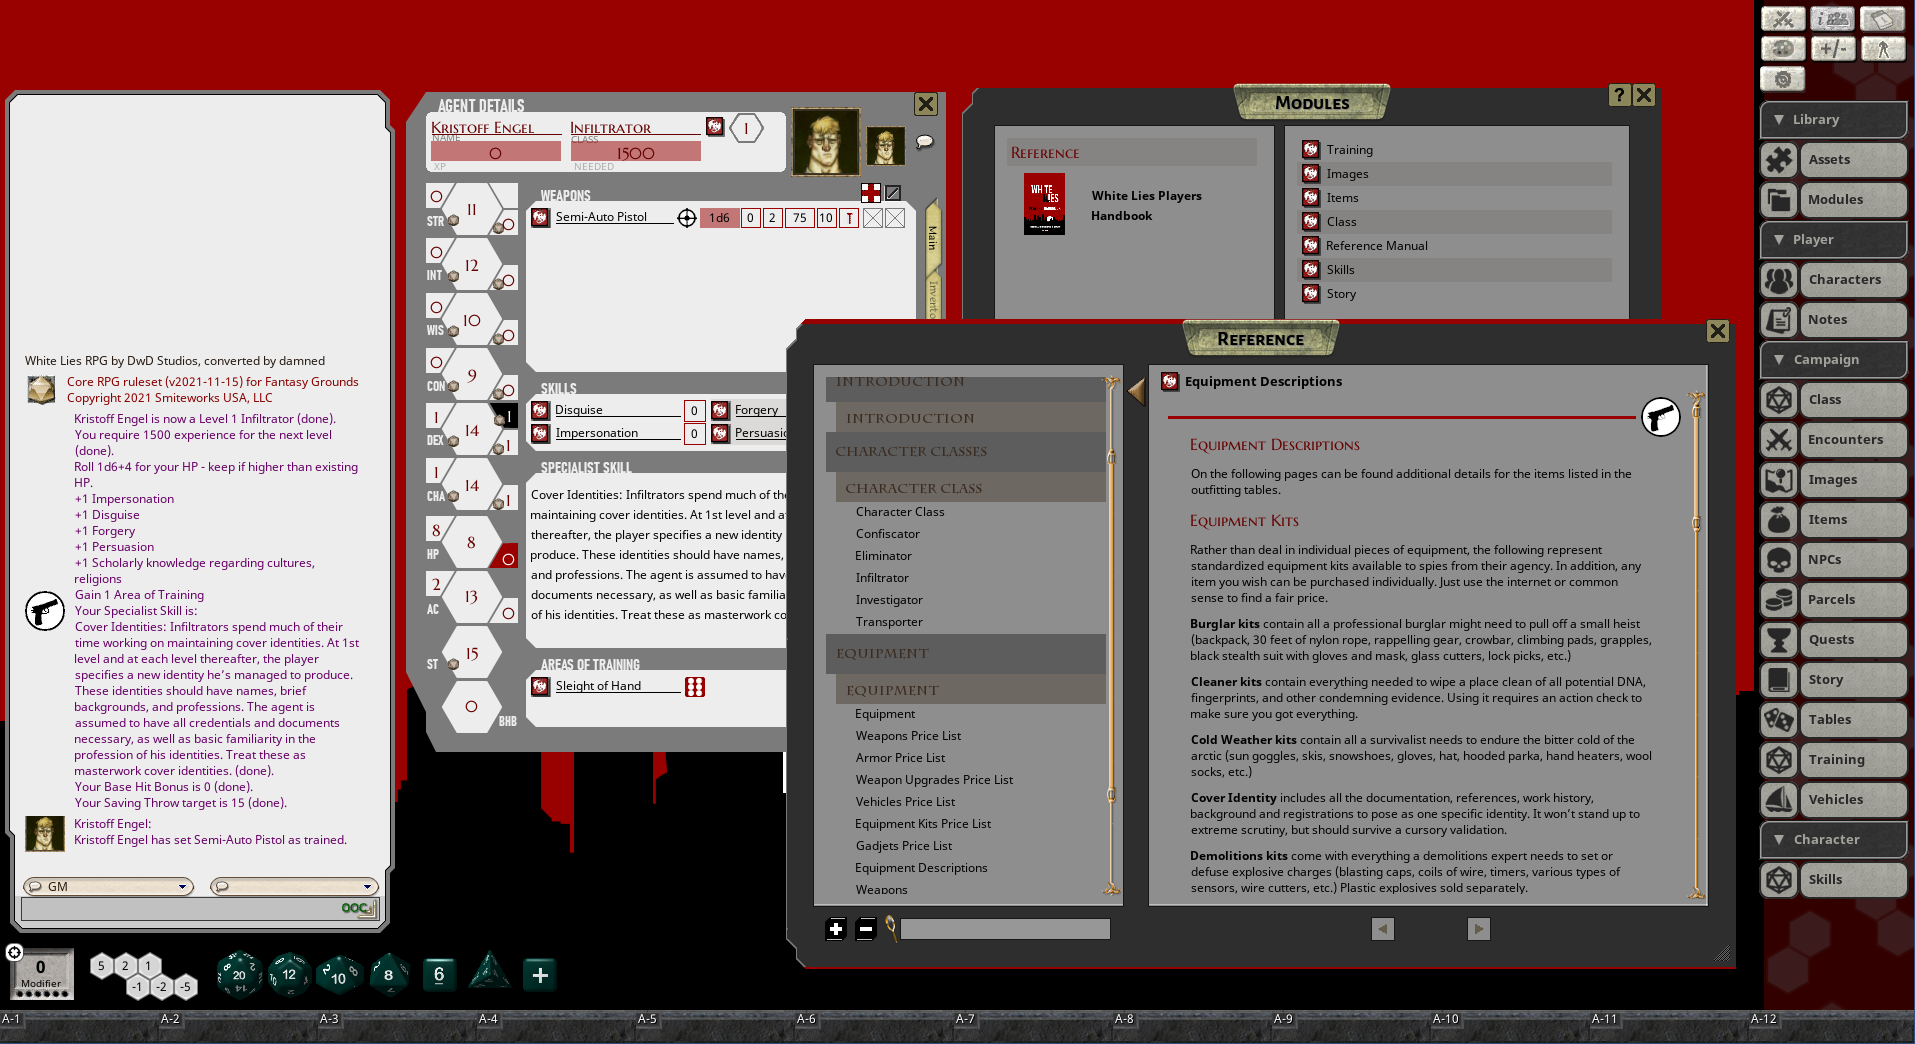Open the Notes sidebar button
The width and height of the screenshot is (1915, 1044).
coord(1833,319)
